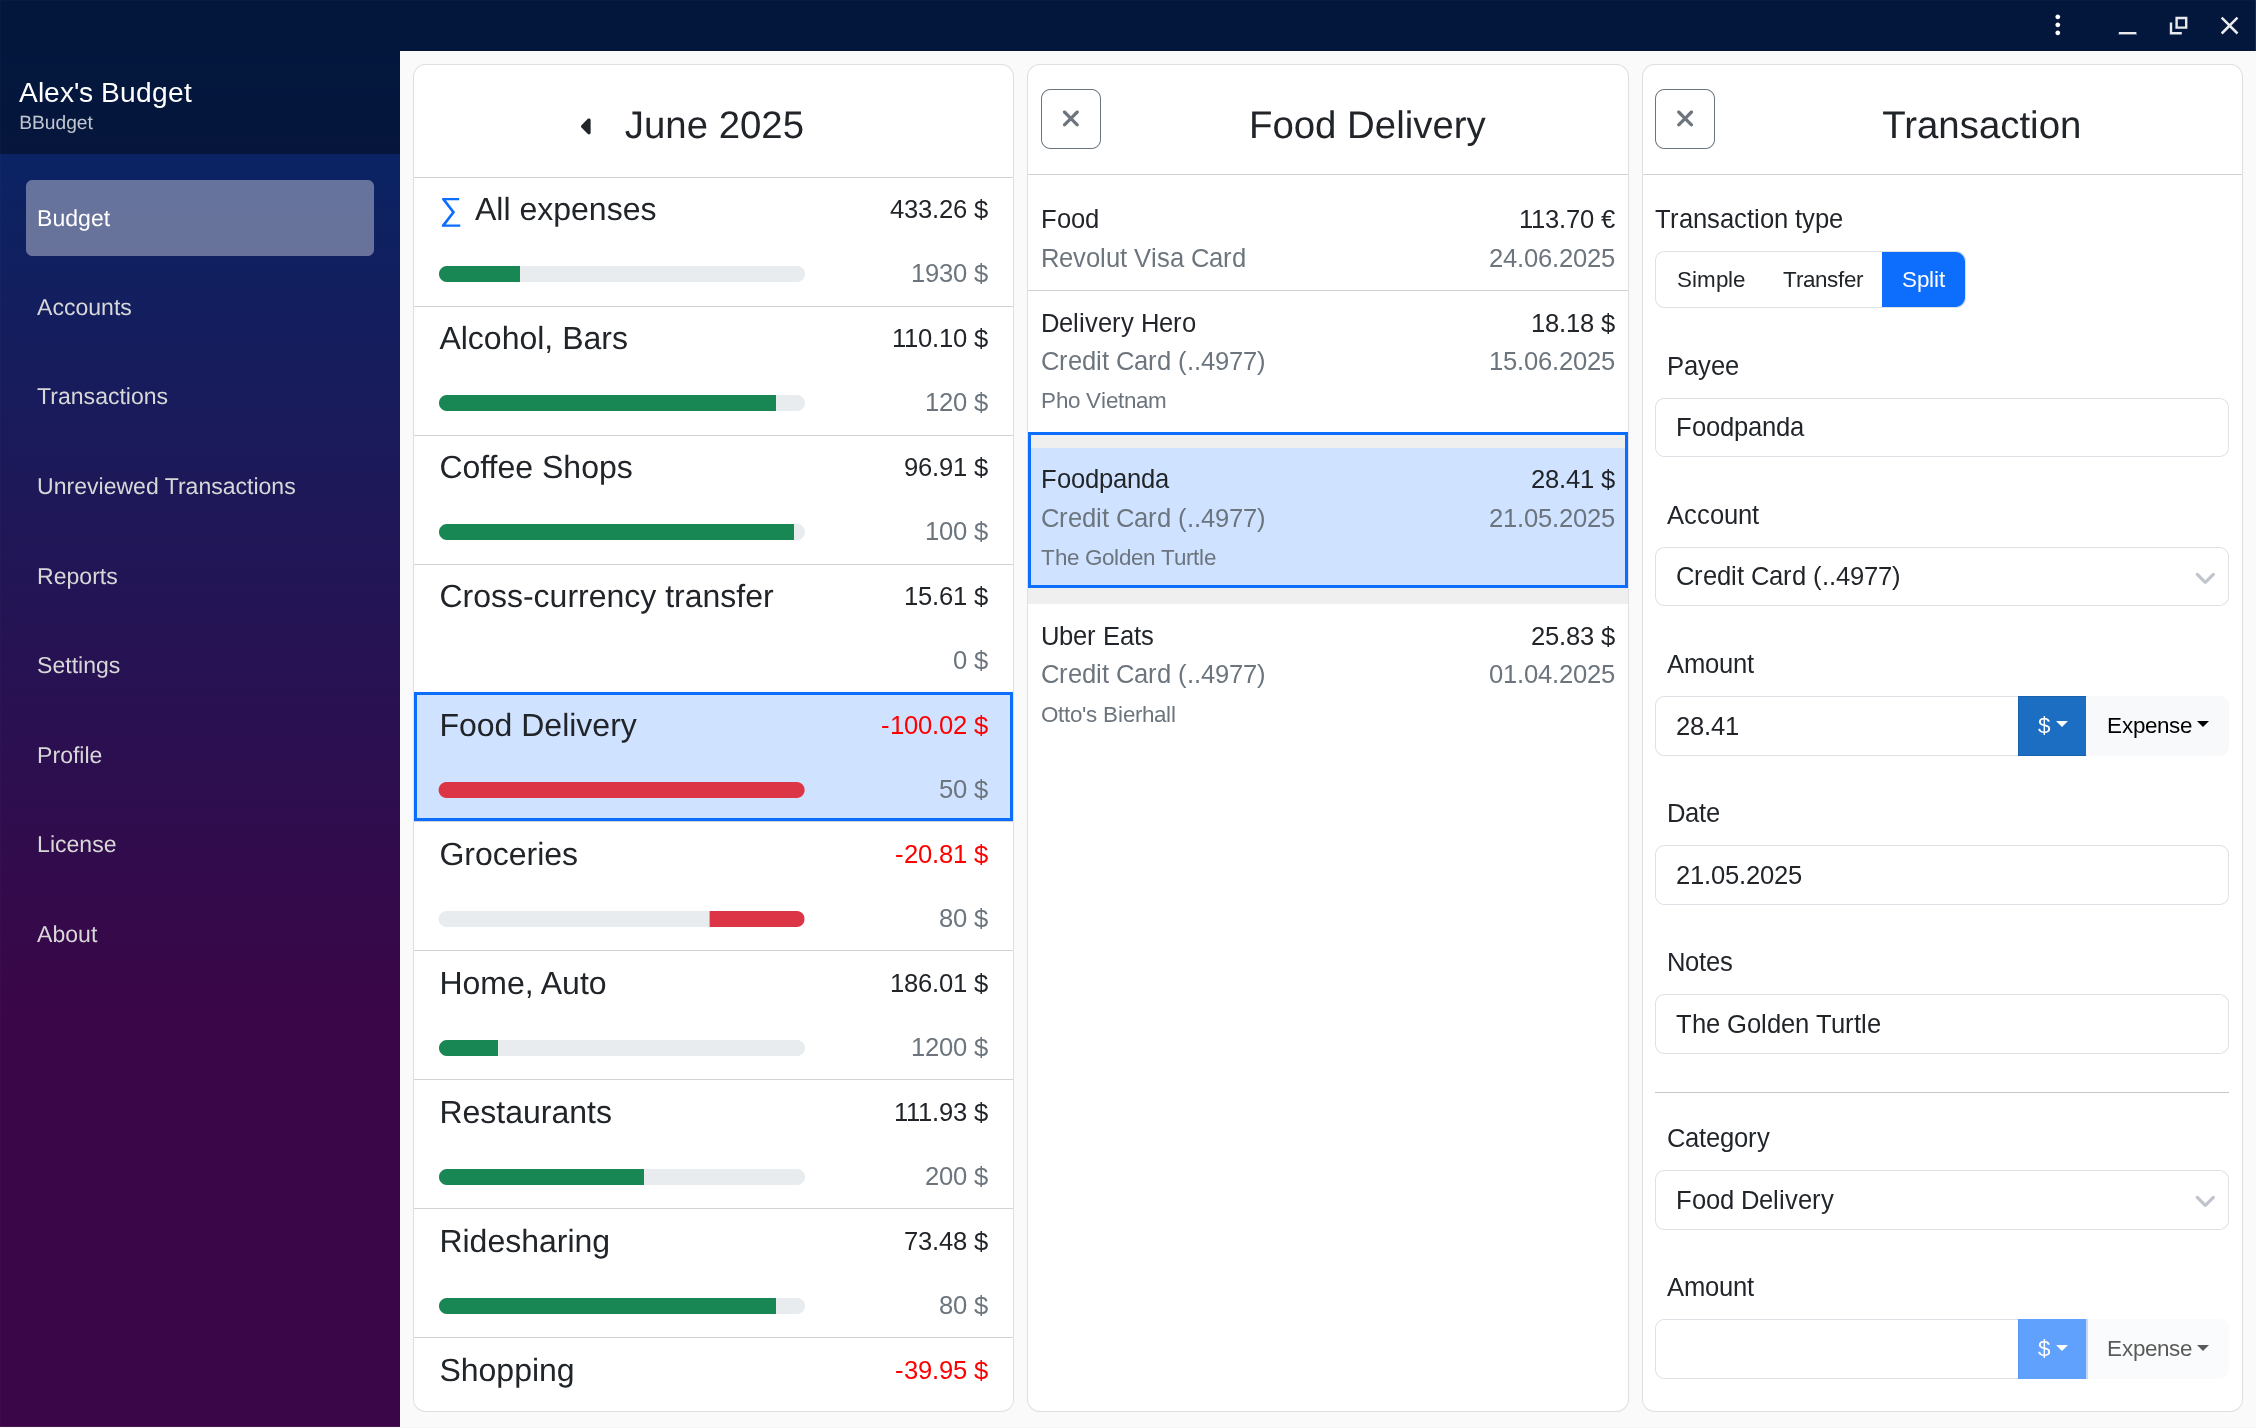This screenshot has width=2256, height=1428.
Task: Click the Payee field with Foodpanda
Action: pos(1941,428)
